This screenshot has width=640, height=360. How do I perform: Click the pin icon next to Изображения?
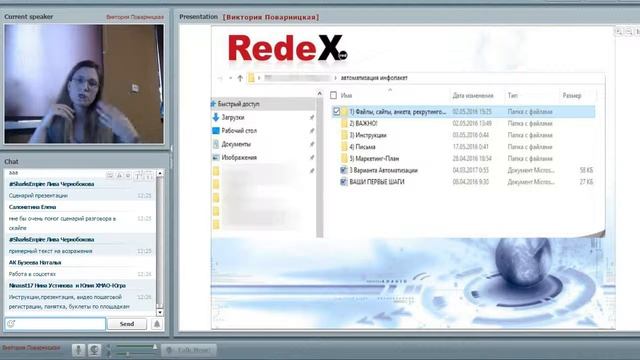point(312,158)
